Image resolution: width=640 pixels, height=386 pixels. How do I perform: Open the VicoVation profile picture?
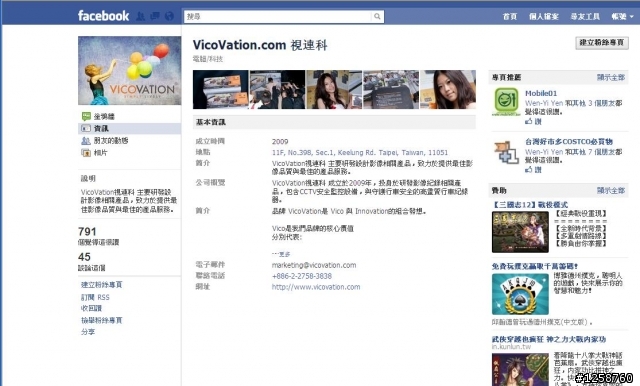(x=129, y=71)
